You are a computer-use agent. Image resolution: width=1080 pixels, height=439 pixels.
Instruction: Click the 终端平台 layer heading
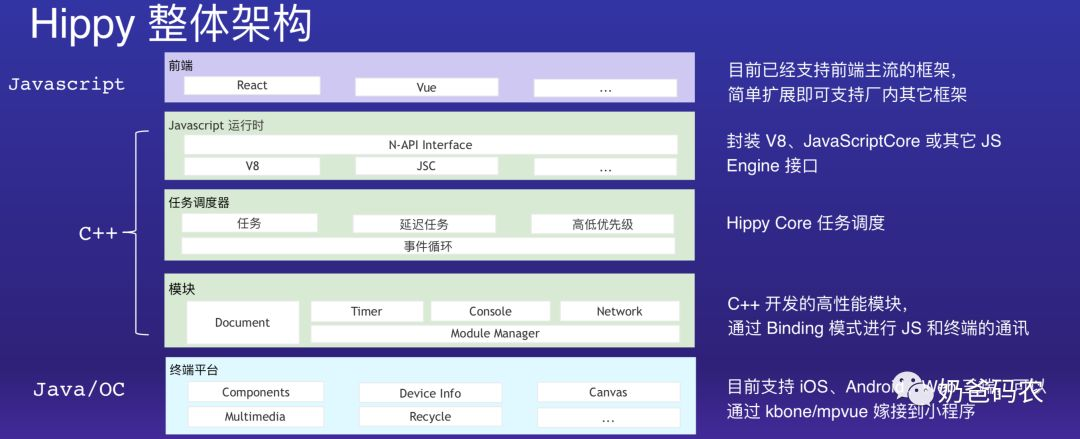194,370
